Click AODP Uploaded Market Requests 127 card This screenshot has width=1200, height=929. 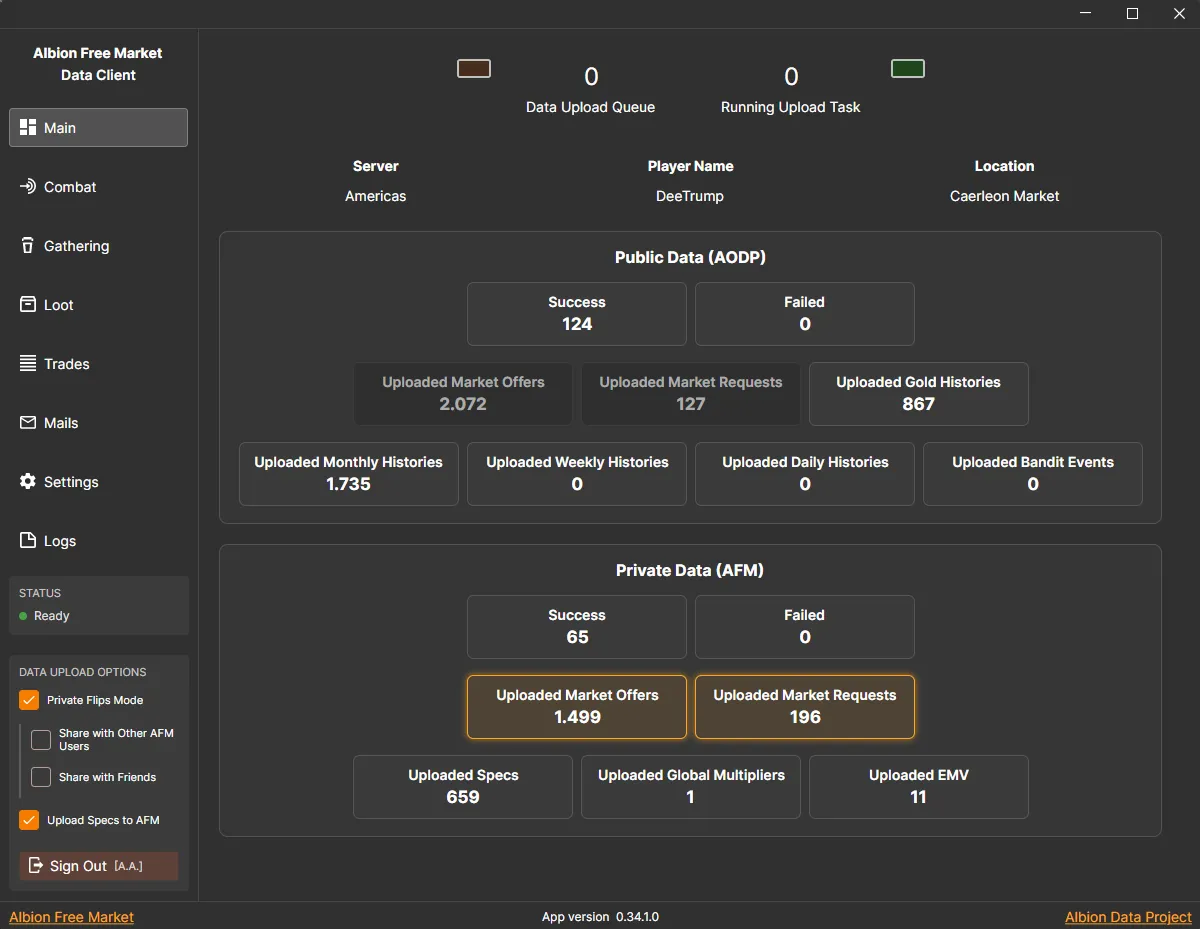pos(691,394)
